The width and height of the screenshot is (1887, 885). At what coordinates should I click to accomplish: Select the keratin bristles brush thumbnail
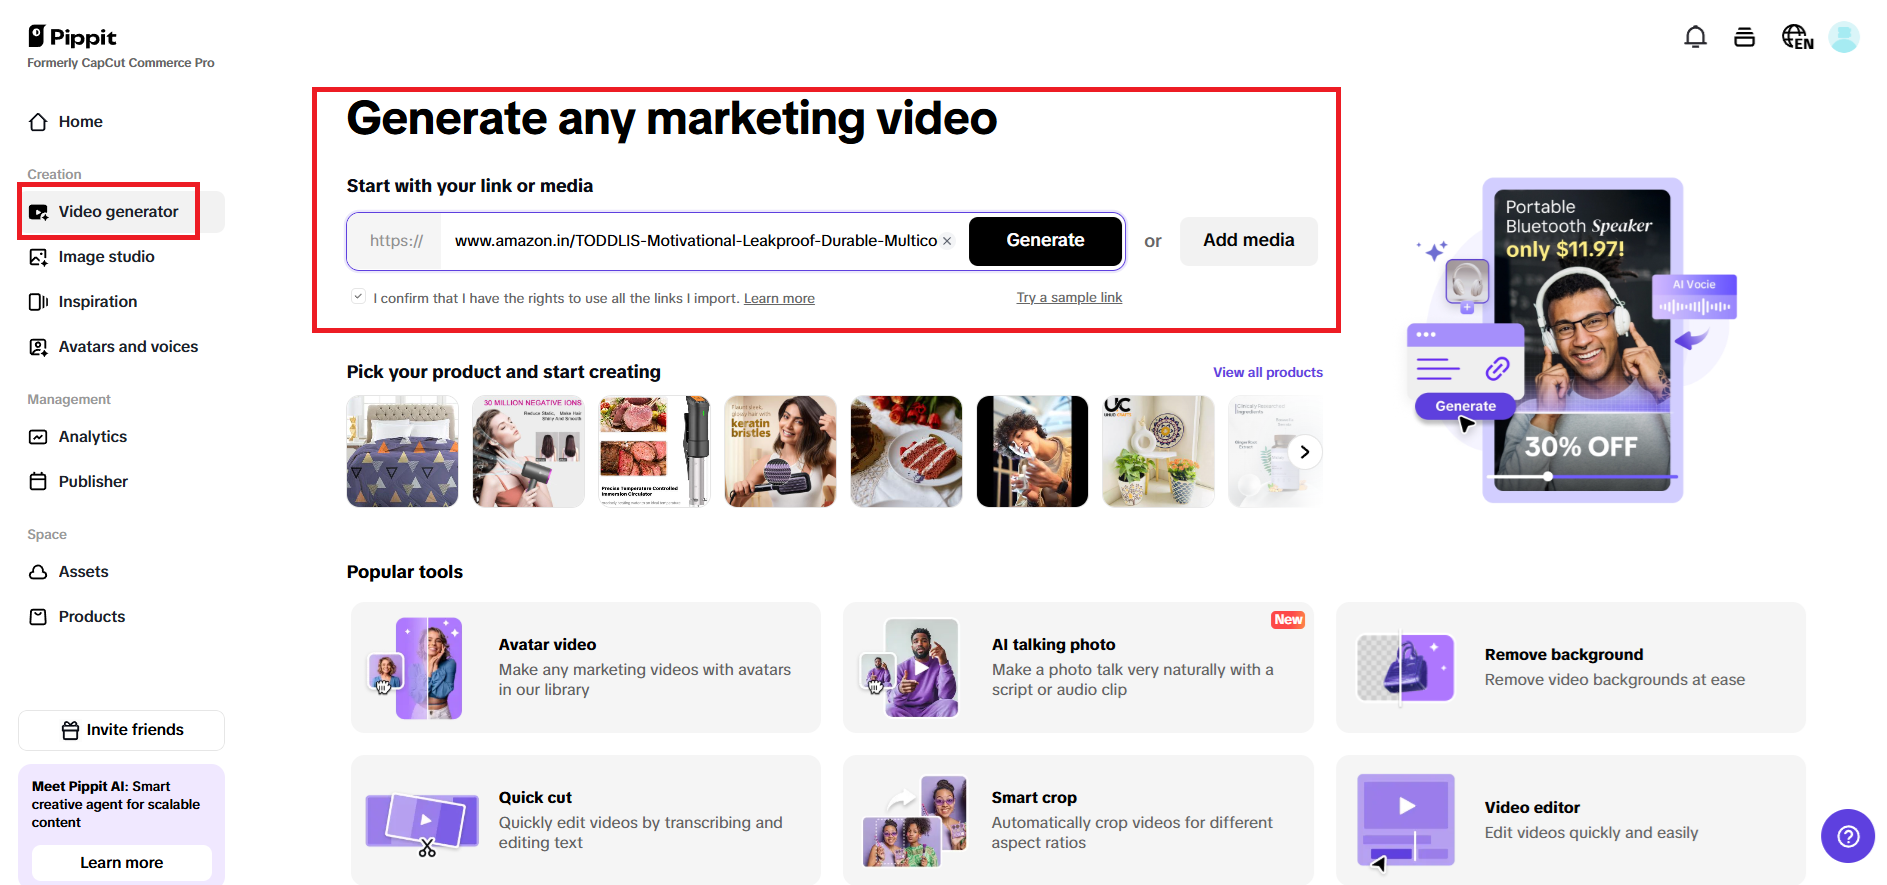(780, 451)
